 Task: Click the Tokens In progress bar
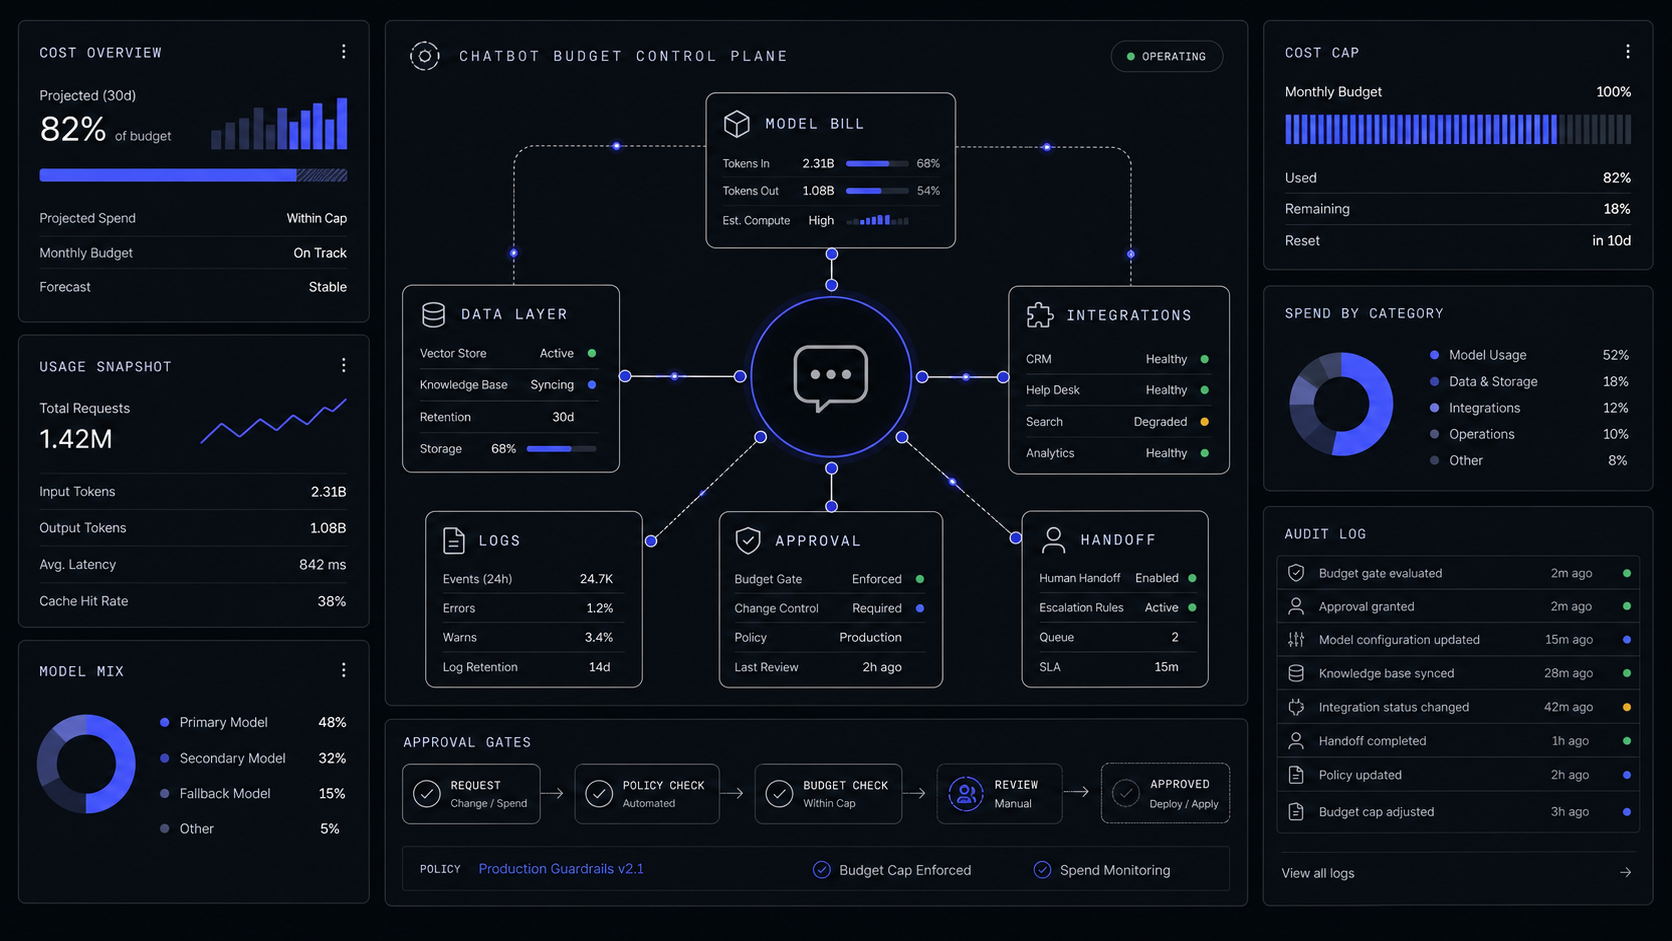(877, 163)
